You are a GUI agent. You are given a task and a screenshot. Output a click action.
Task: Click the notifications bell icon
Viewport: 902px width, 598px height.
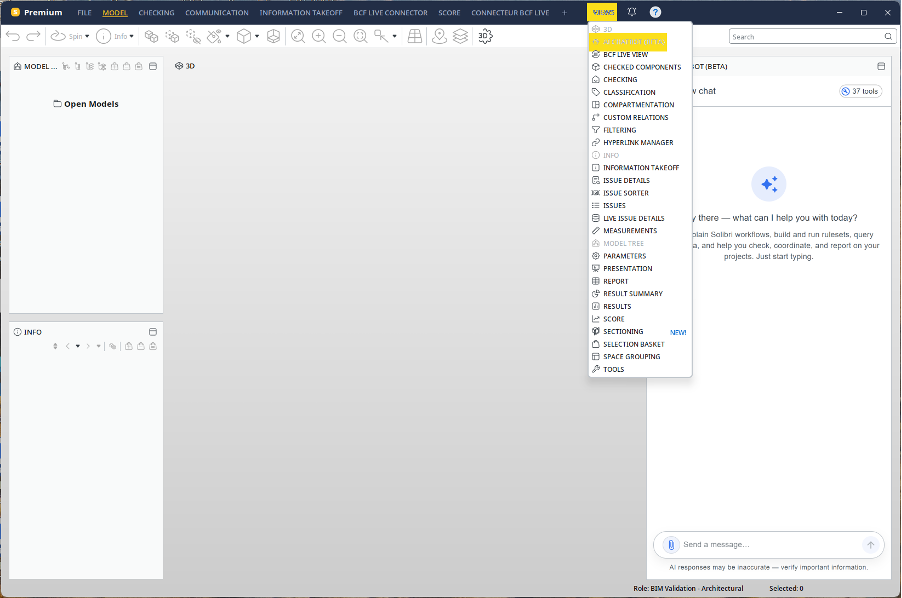pos(632,12)
